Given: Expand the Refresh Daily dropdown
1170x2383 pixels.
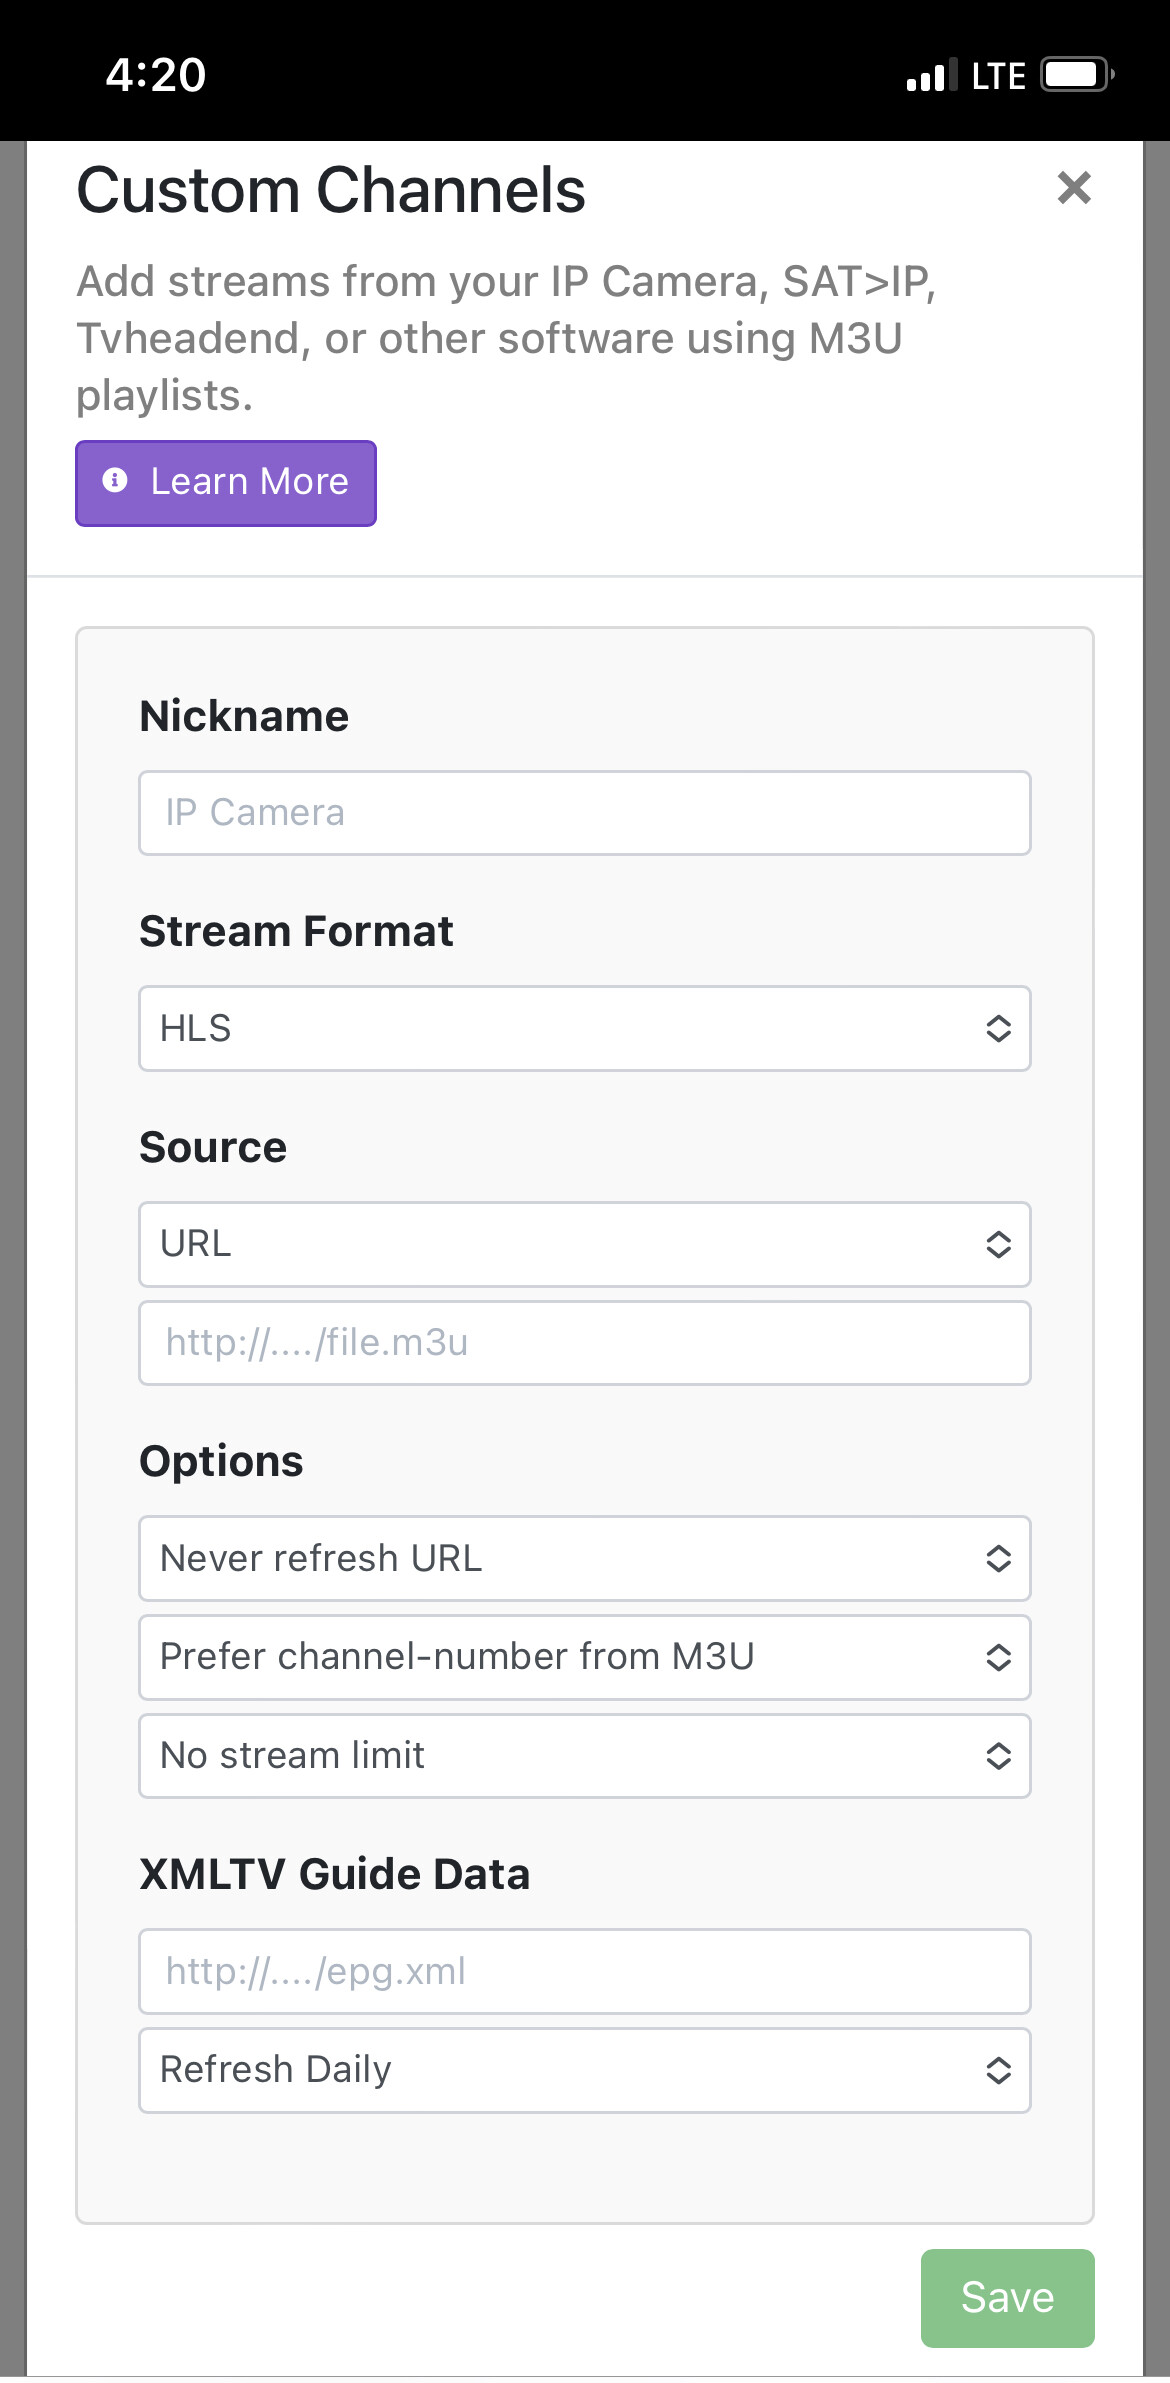Looking at the screenshot, I should pyautogui.click(x=584, y=2070).
